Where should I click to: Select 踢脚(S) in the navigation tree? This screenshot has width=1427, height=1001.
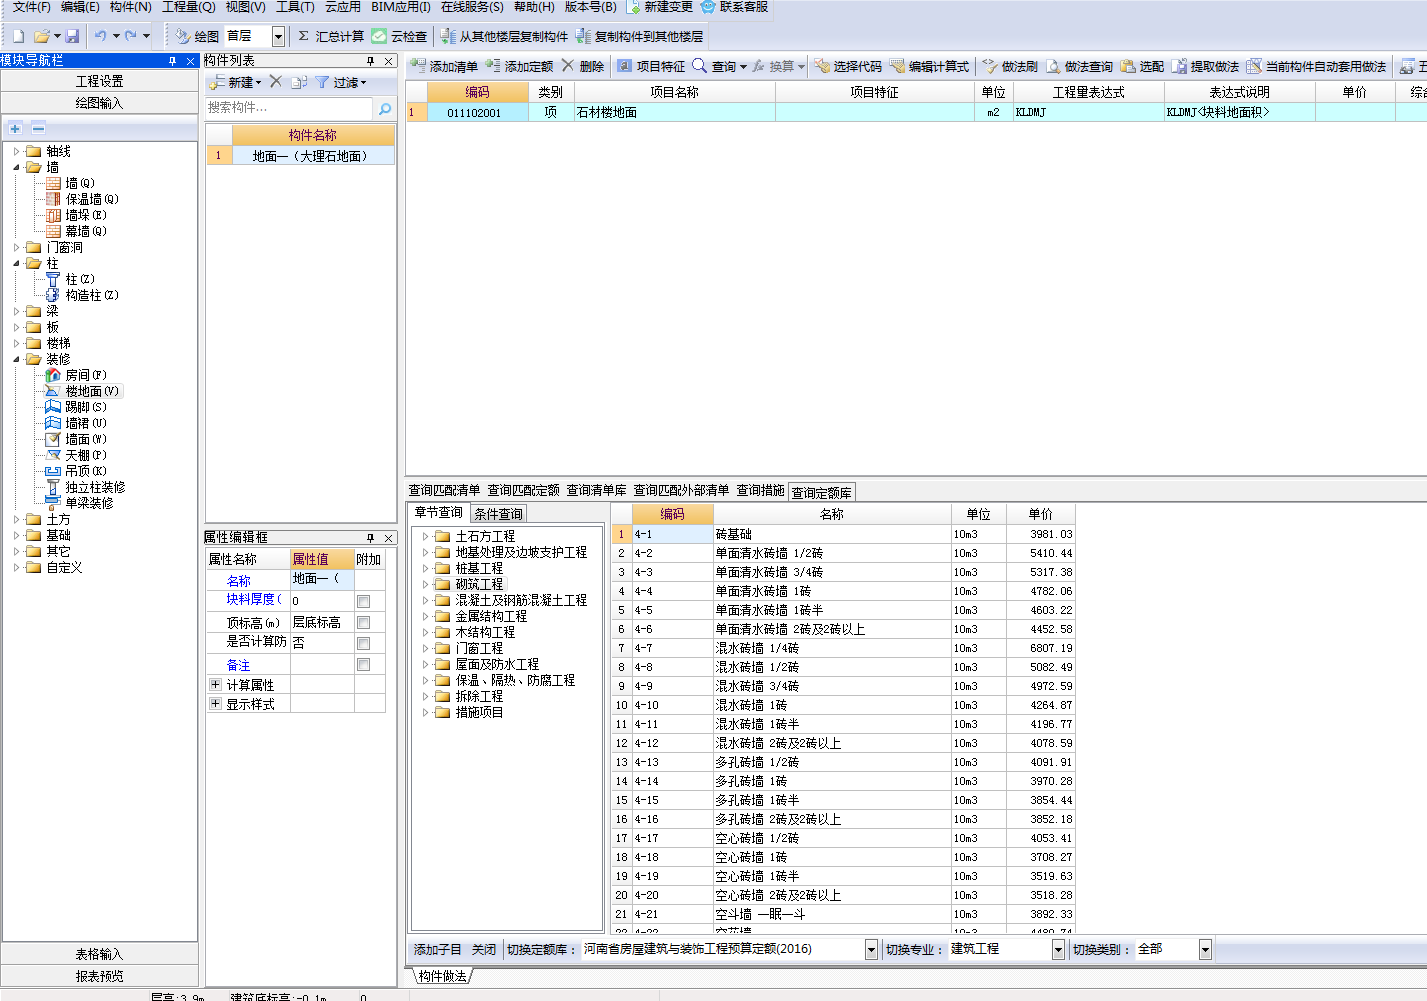pos(86,407)
